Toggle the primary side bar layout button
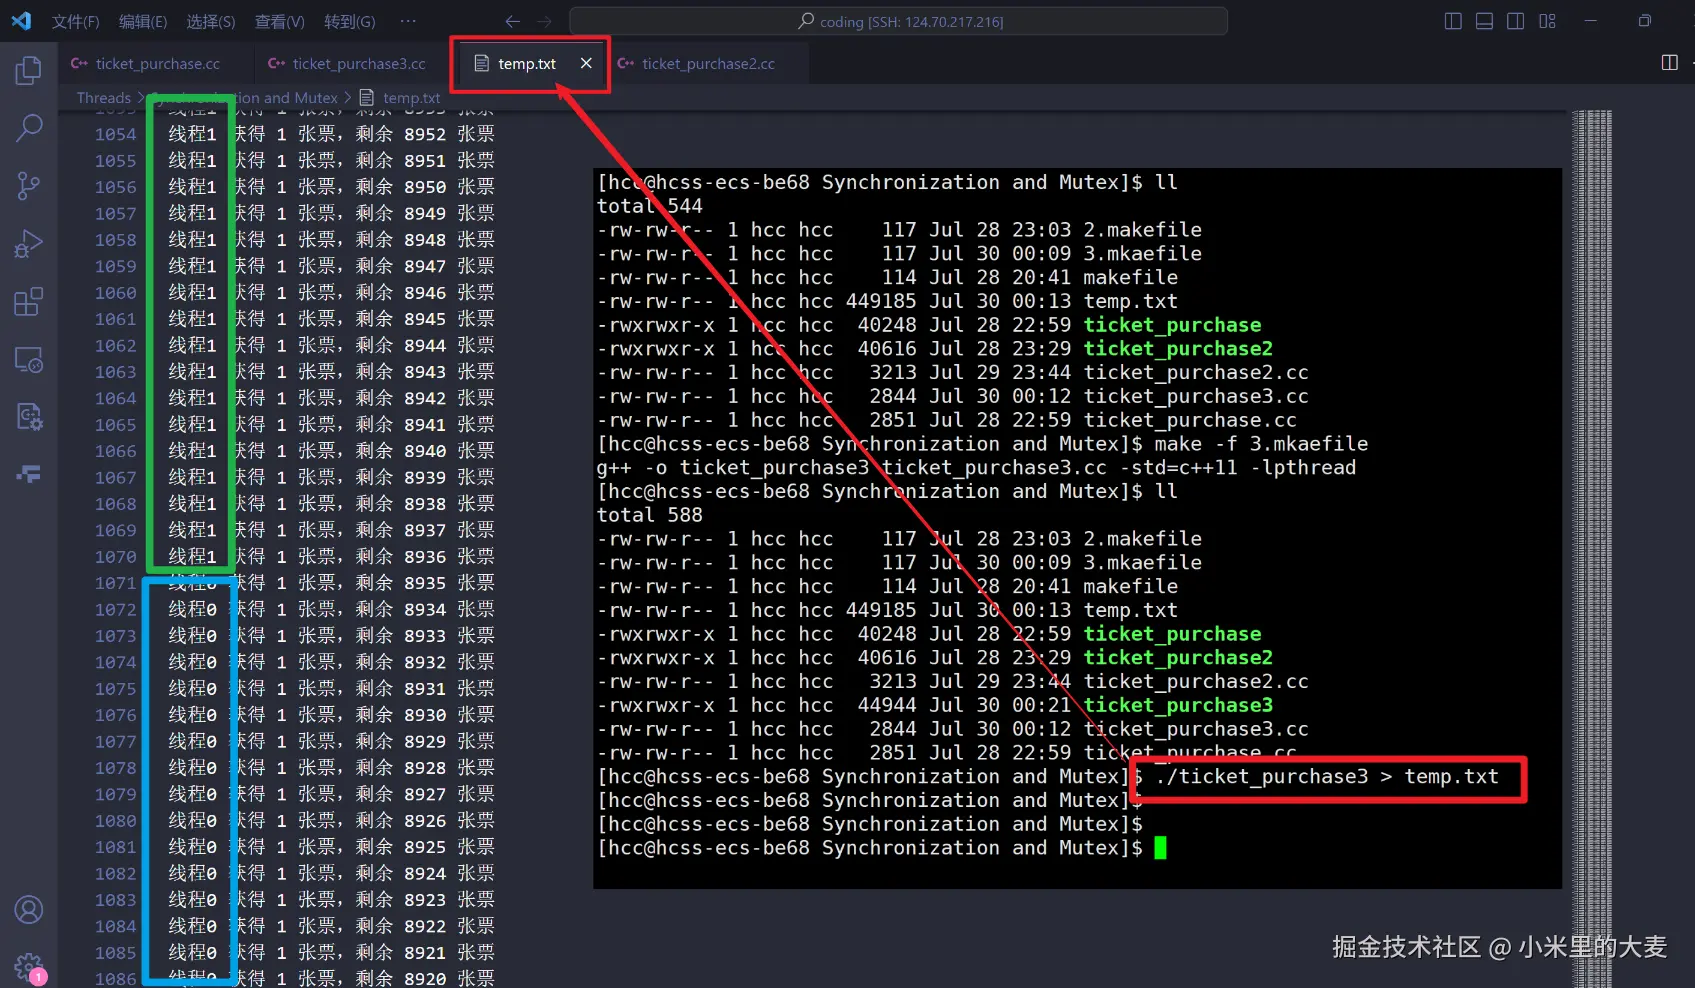The width and height of the screenshot is (1695, 988). click(1453, 21)
